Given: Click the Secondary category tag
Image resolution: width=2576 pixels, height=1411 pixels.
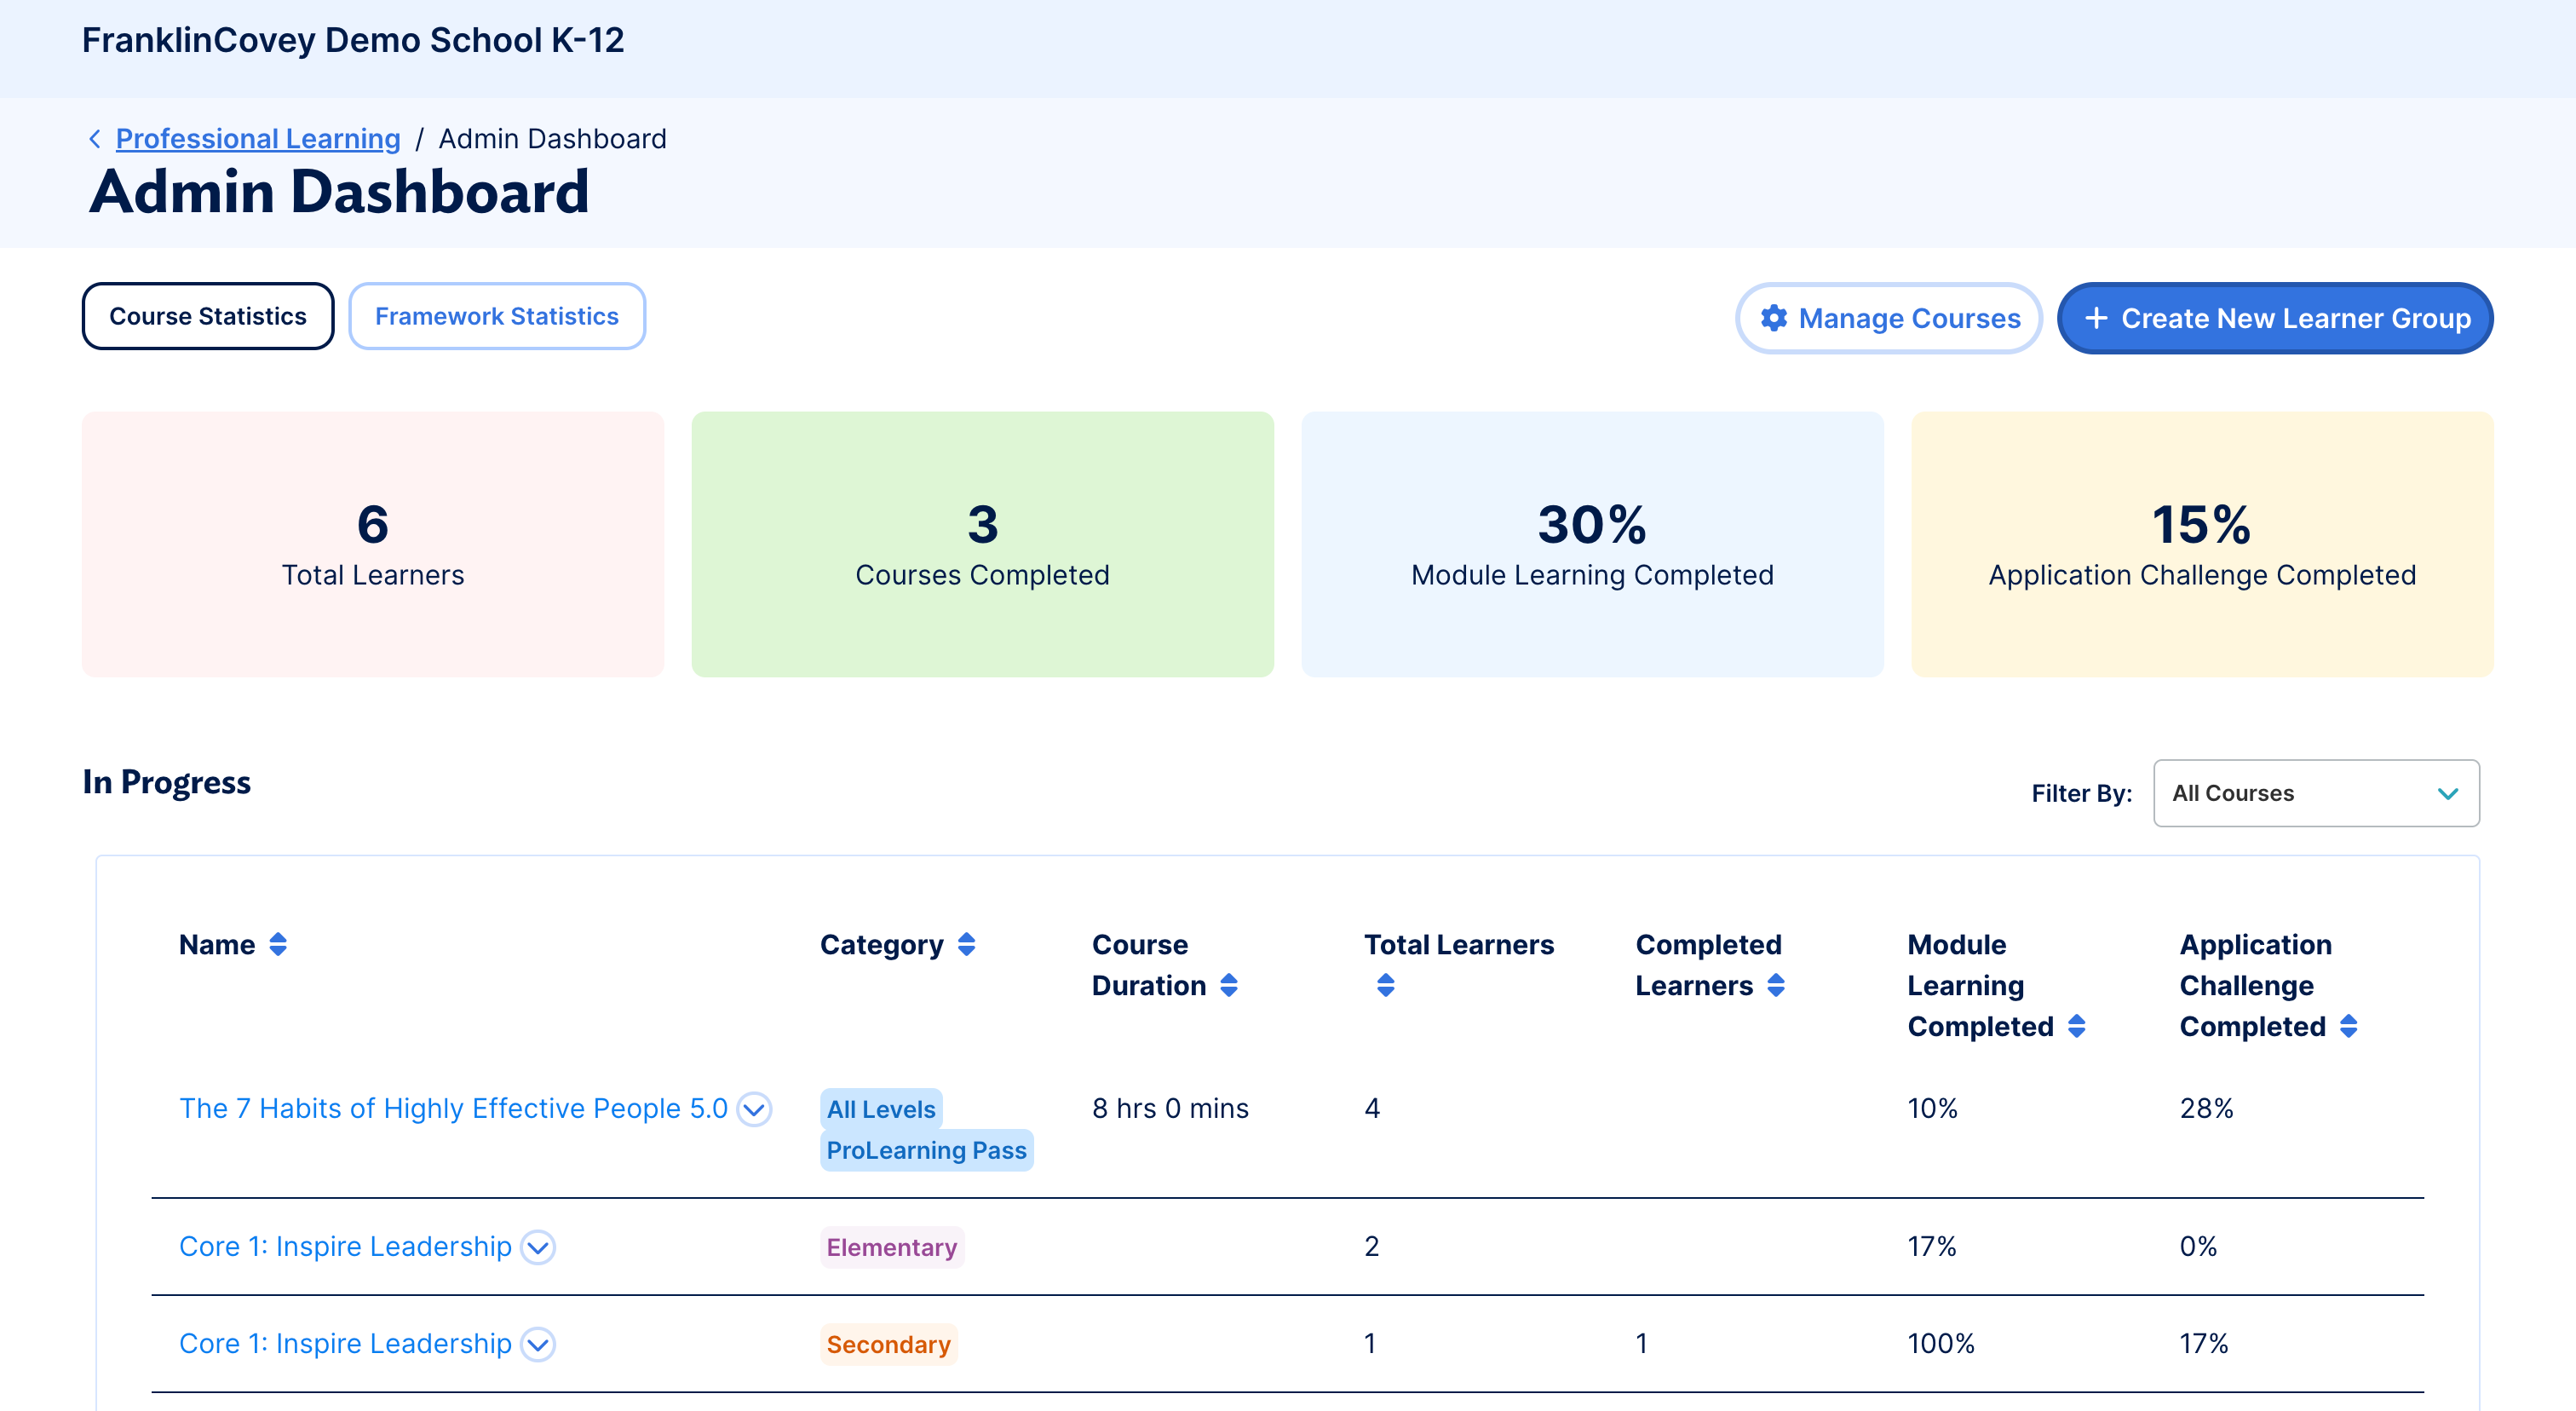Looking at the screenshot, I should (889, 1344).
